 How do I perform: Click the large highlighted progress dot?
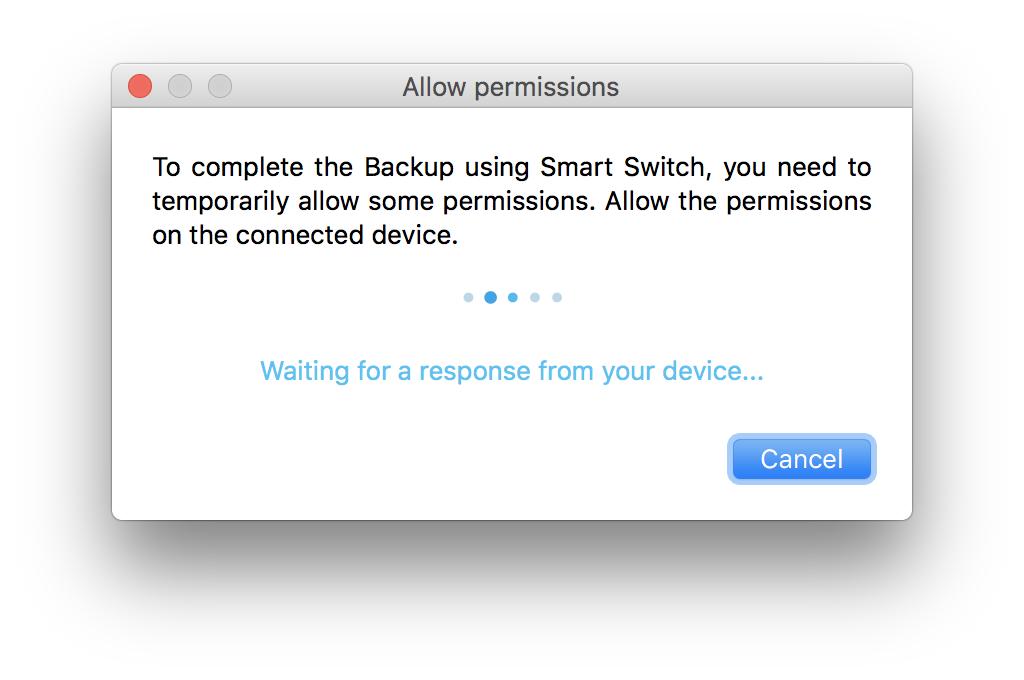490,297
